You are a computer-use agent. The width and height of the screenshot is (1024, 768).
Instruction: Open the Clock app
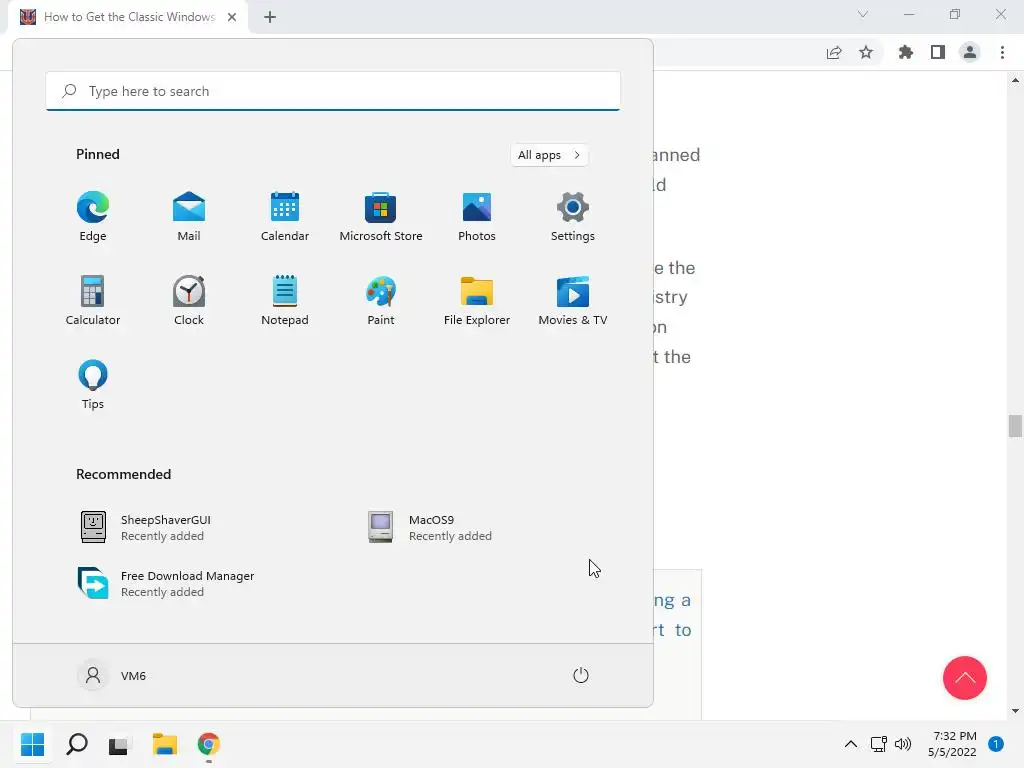pos(189,300)
